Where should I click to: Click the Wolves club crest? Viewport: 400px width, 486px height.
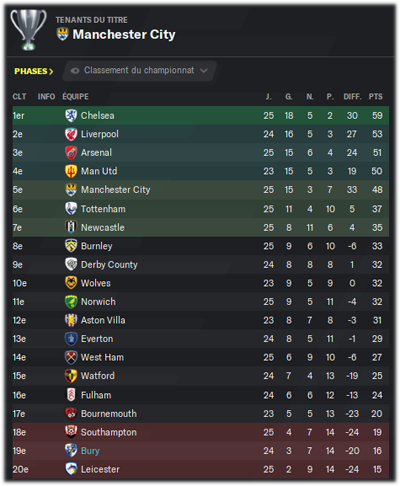click(71, 283)
